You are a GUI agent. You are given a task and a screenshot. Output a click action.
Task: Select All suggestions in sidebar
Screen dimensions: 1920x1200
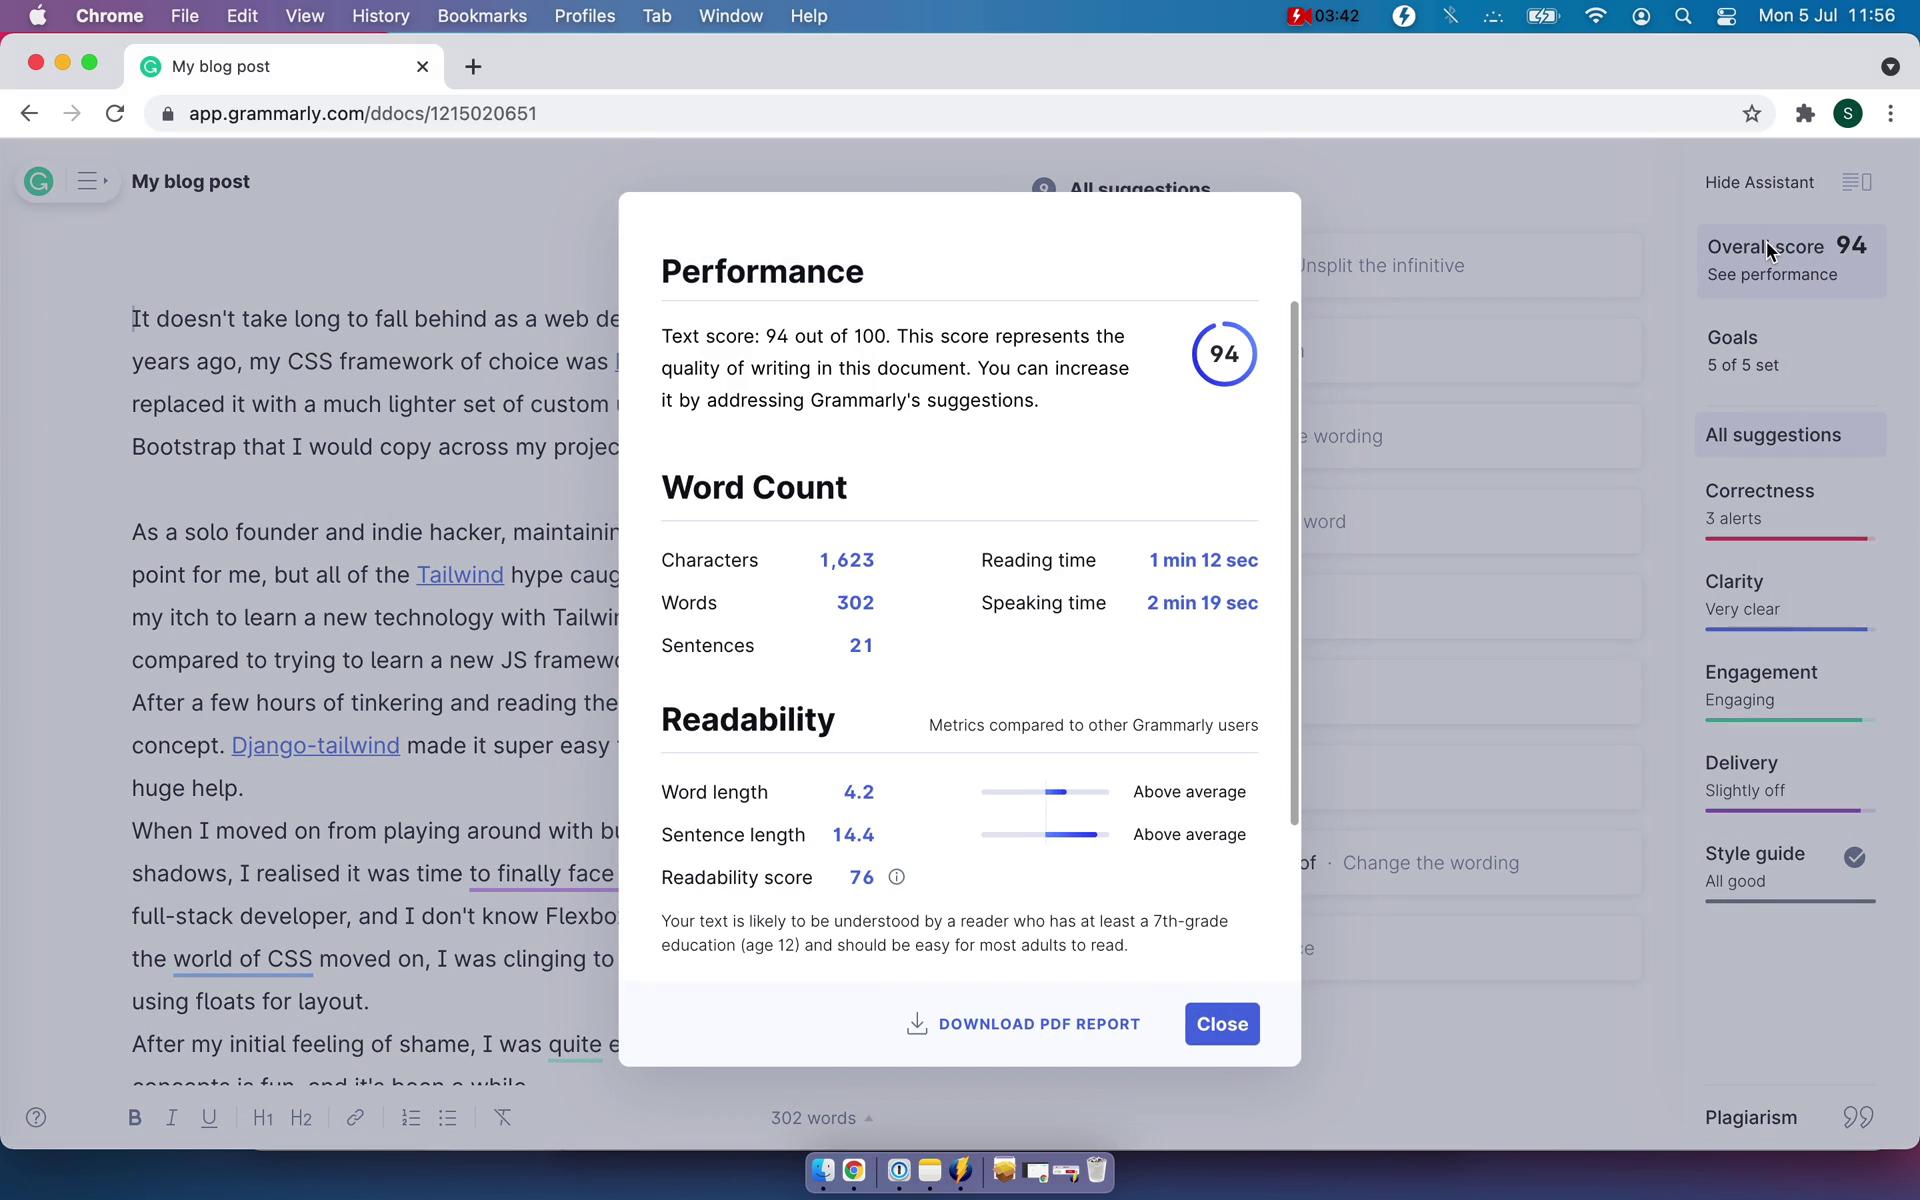[x=1791, y=435]
